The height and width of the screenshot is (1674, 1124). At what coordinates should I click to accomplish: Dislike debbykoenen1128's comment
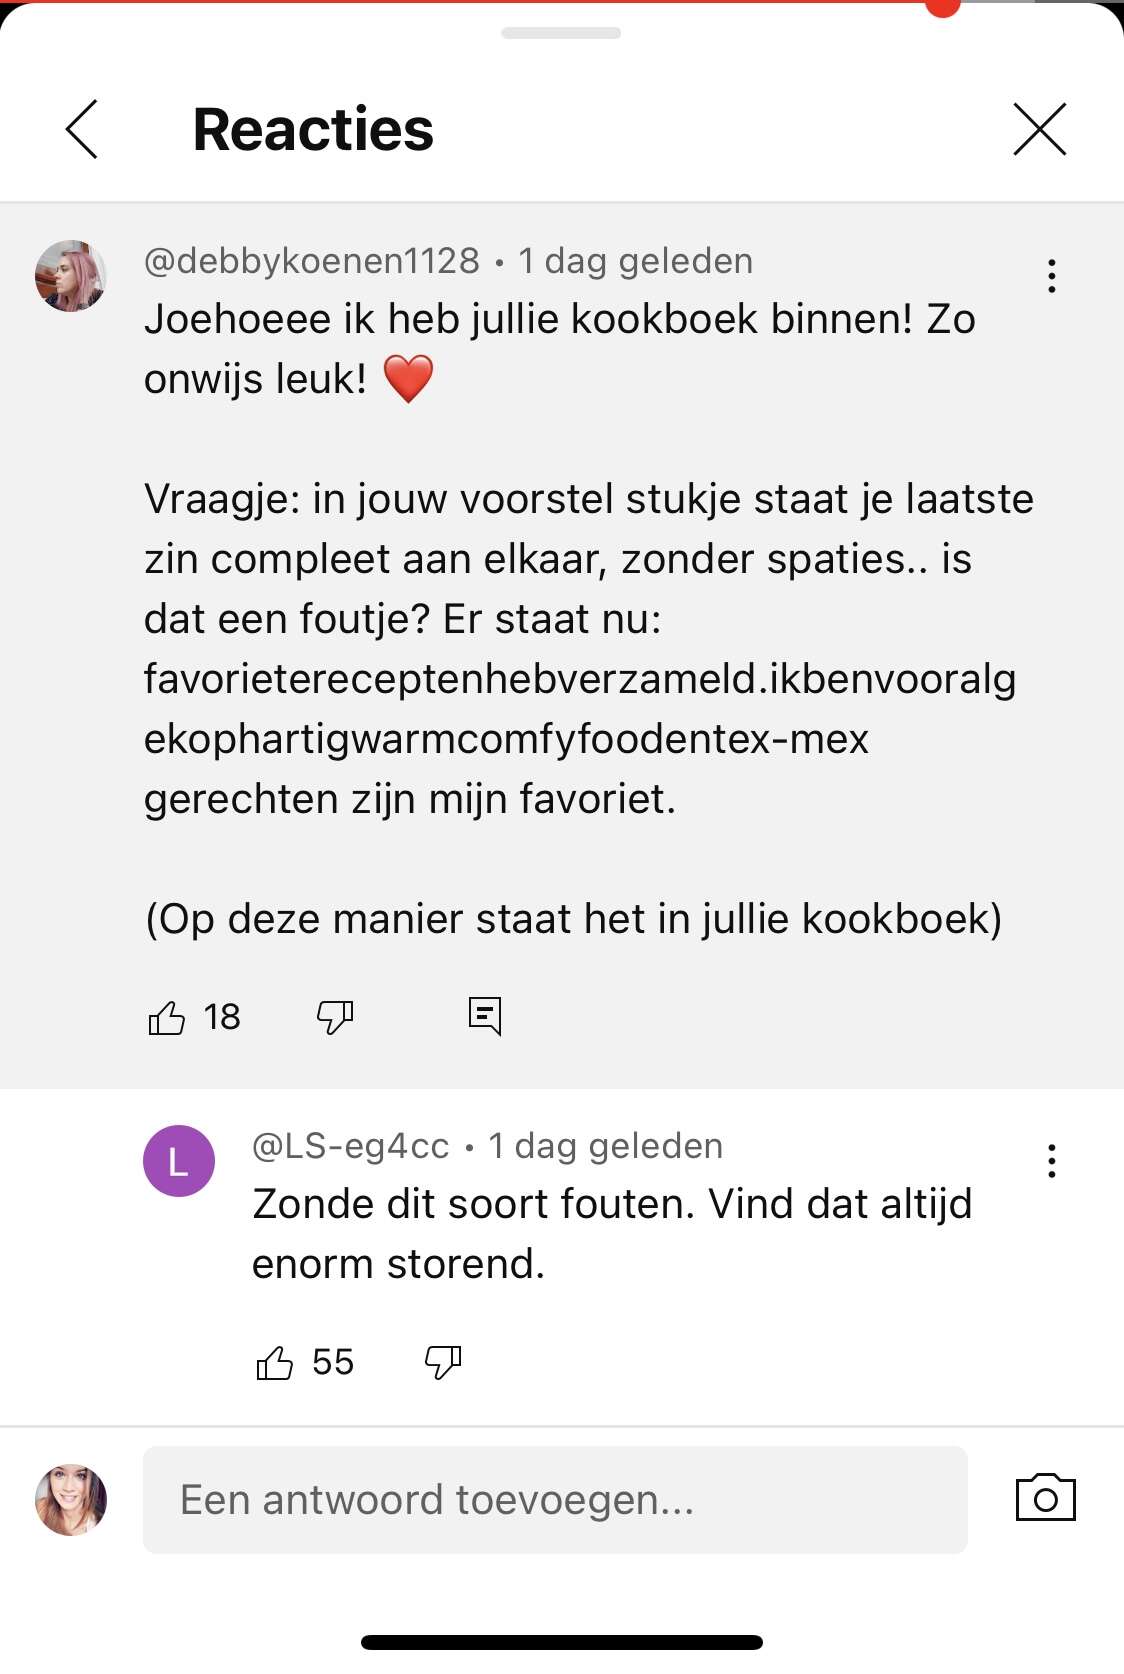[335, 1017]
